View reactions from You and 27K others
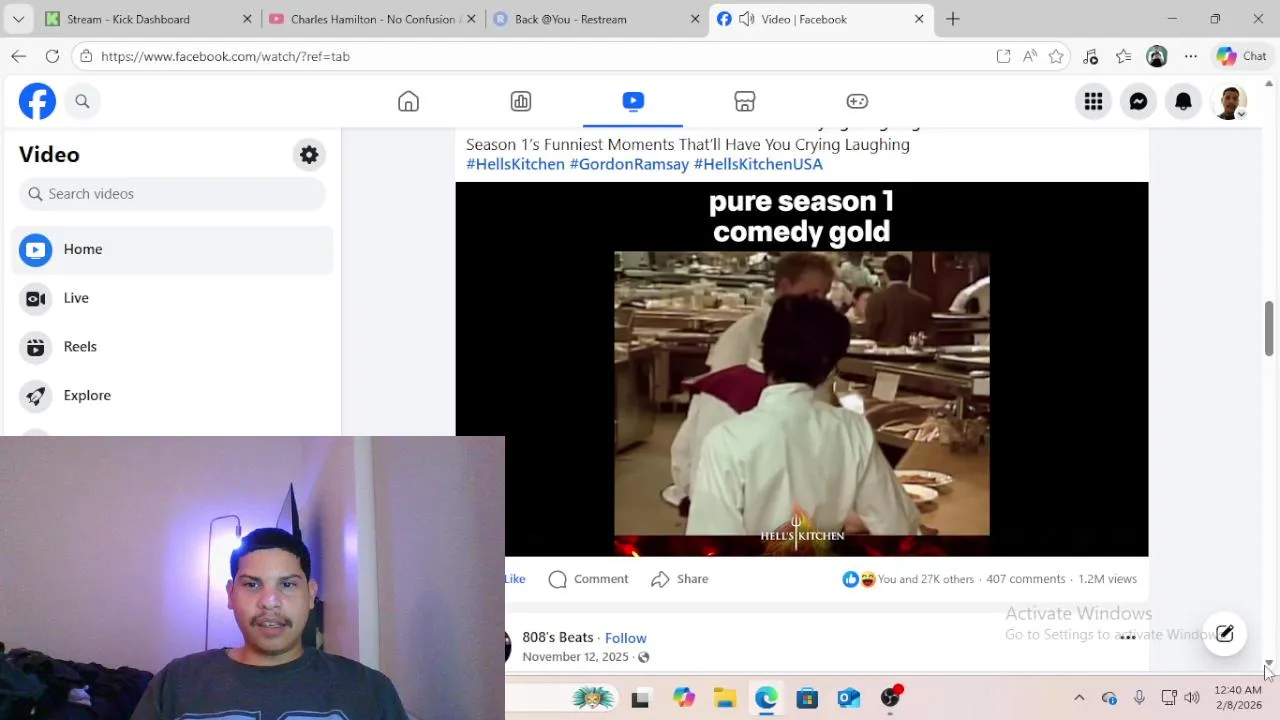The height and width of the screenshot is (720, 1280). coord(907,579)
